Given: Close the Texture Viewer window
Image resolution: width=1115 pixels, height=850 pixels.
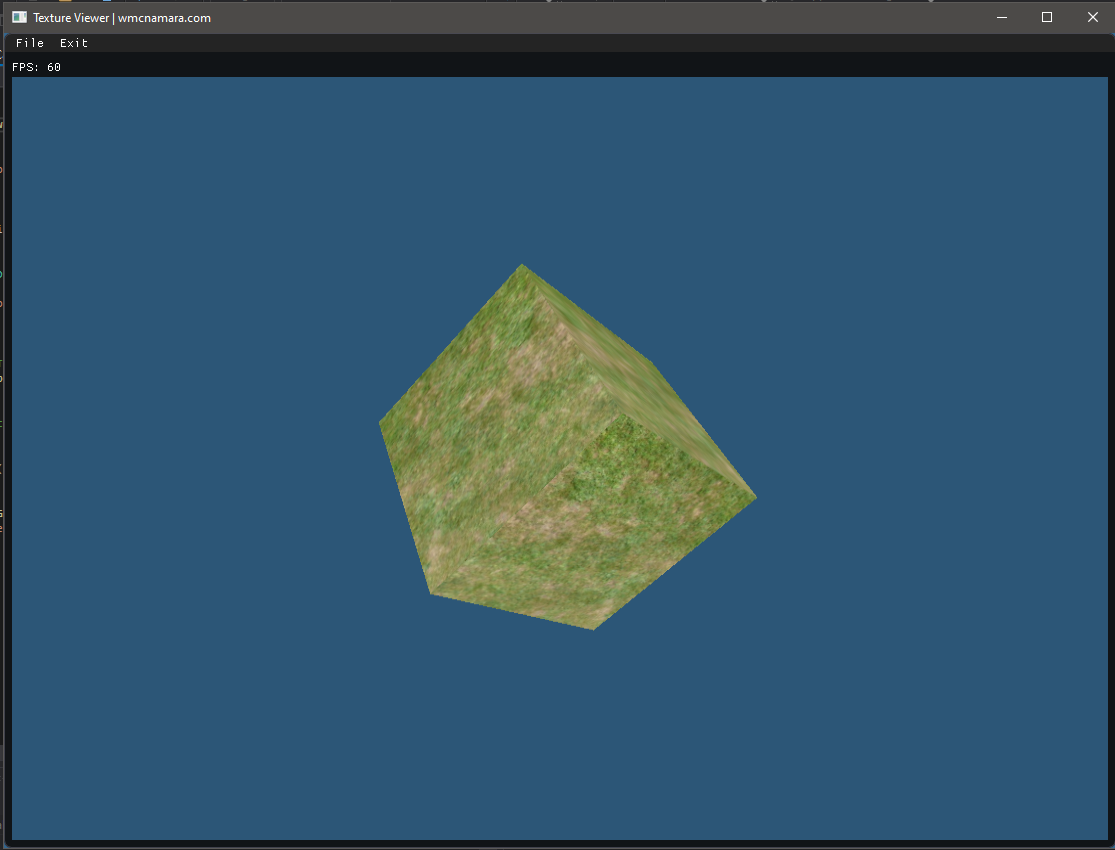Looking at the screenshot, I should click(1092, 17).
